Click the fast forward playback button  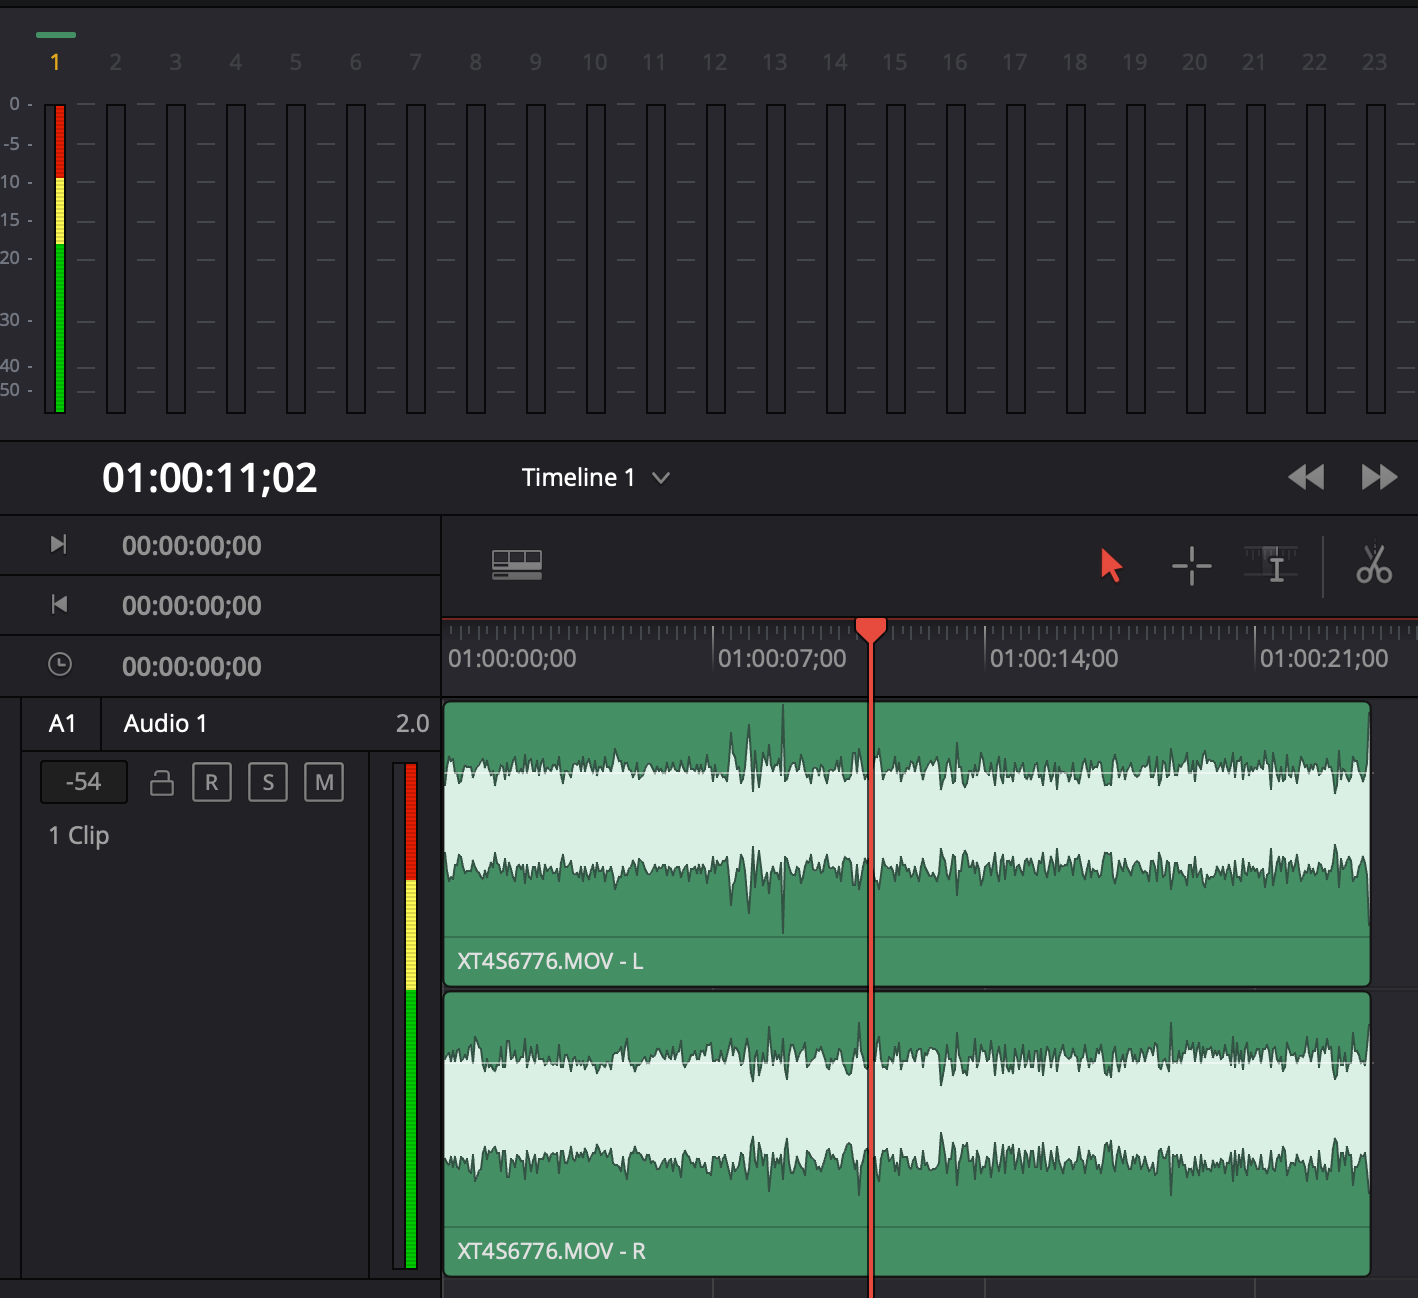1379,477
